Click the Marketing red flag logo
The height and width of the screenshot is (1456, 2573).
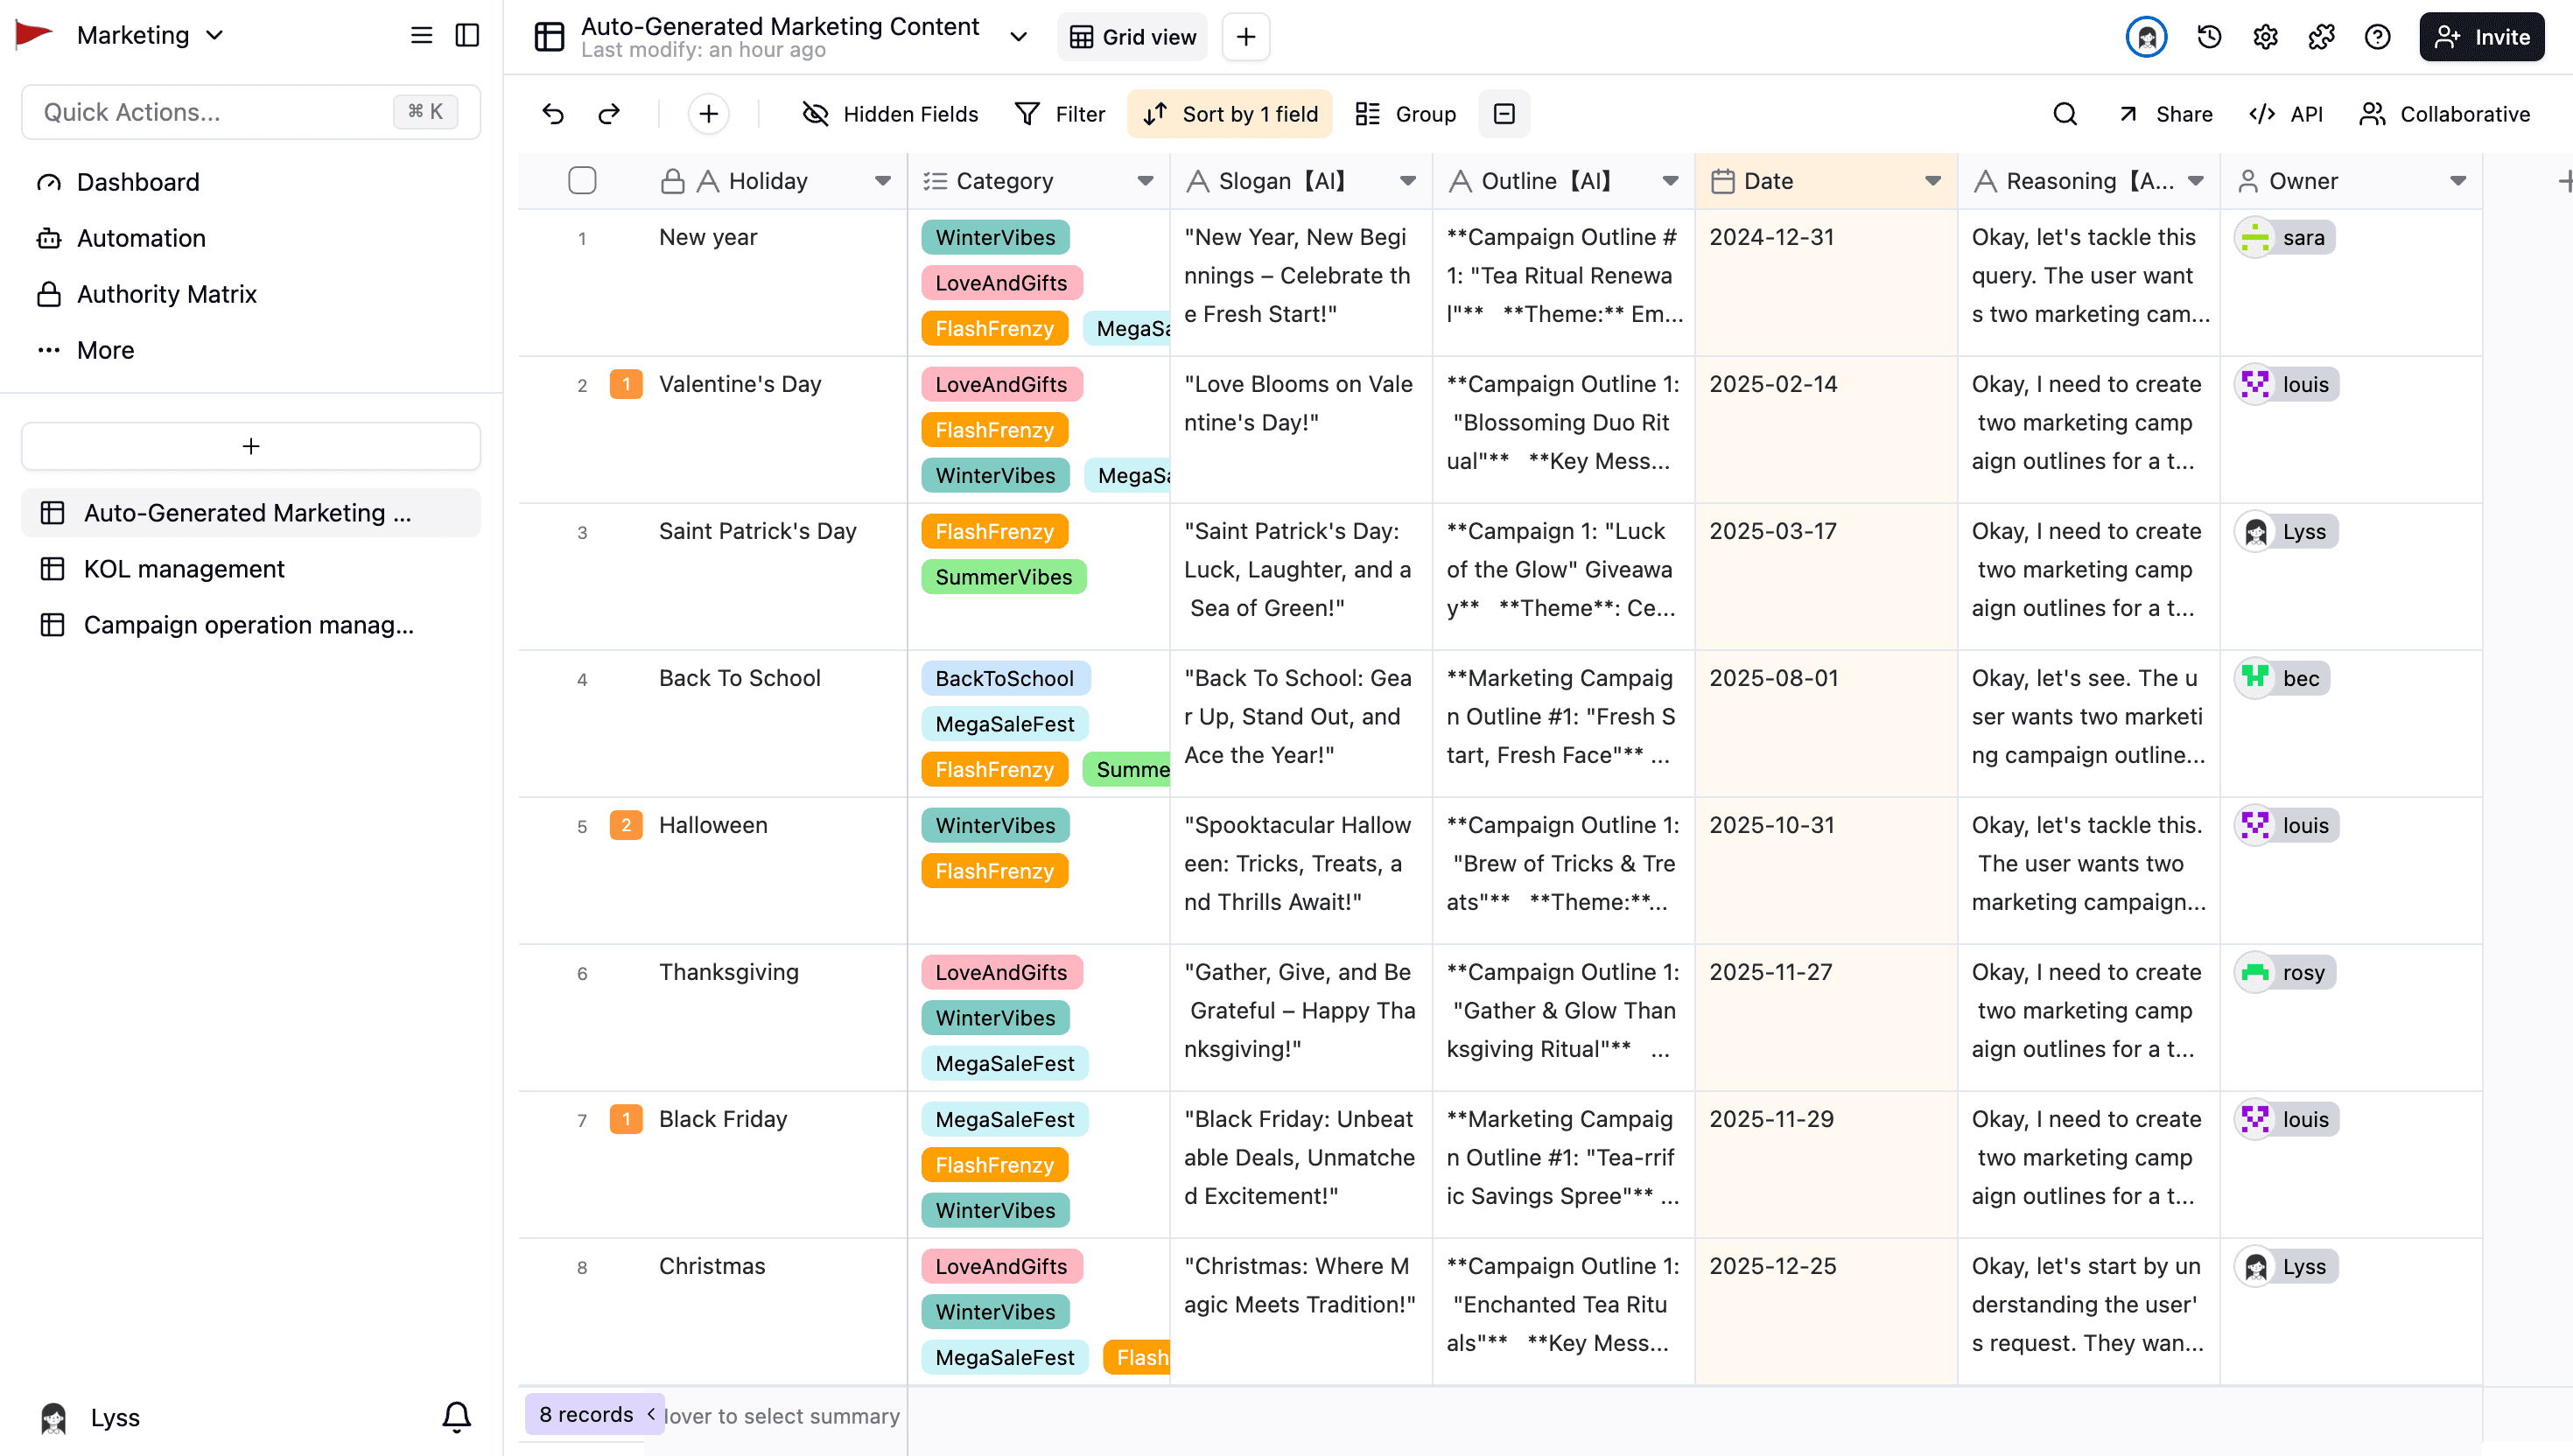tap(34, 35)
